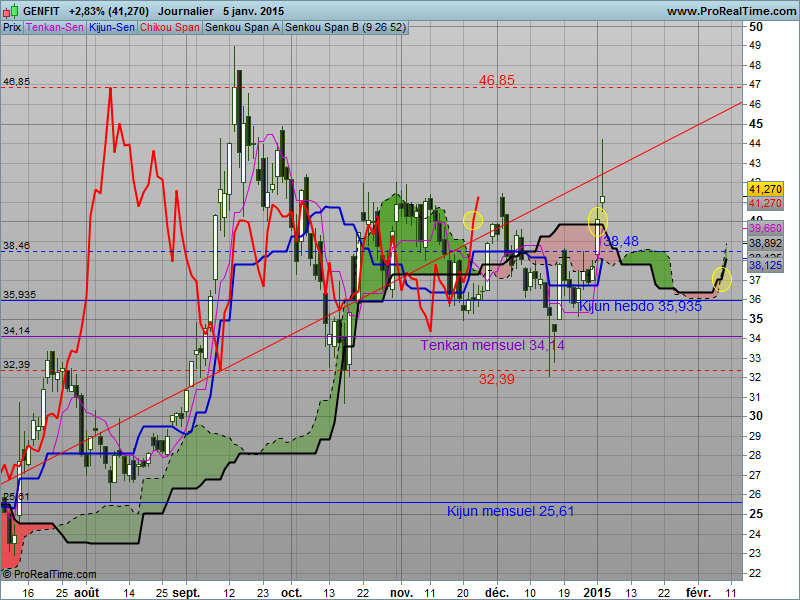Click the blue 38,48 annotation
This screenshot has width=800, height=600.
620,241
